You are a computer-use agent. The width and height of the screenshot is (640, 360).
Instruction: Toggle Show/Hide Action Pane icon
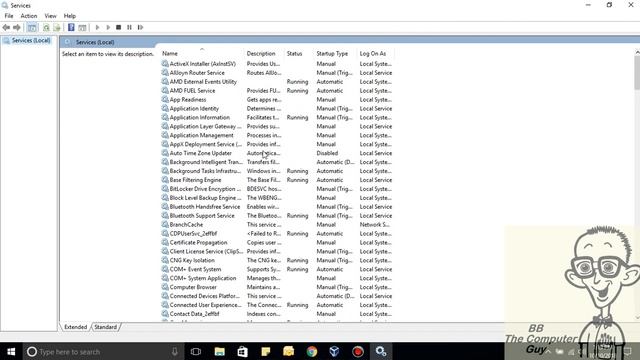[x=82, y=27]
